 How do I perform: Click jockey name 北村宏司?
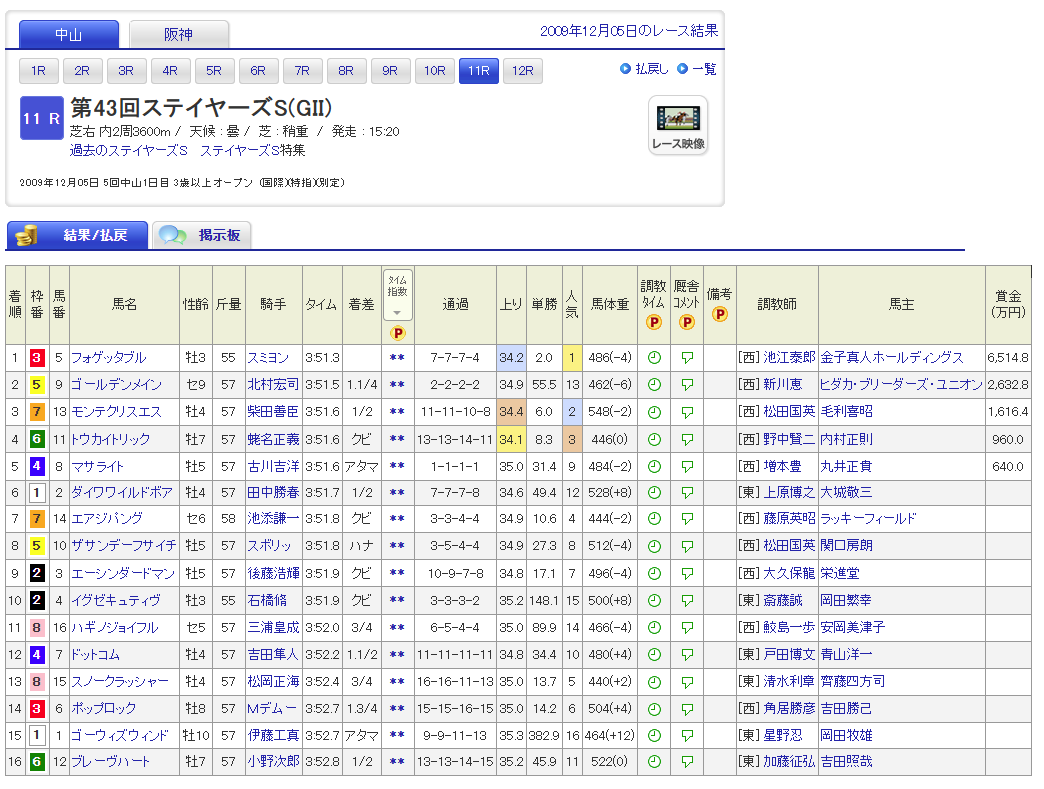[x=272, y=385]
